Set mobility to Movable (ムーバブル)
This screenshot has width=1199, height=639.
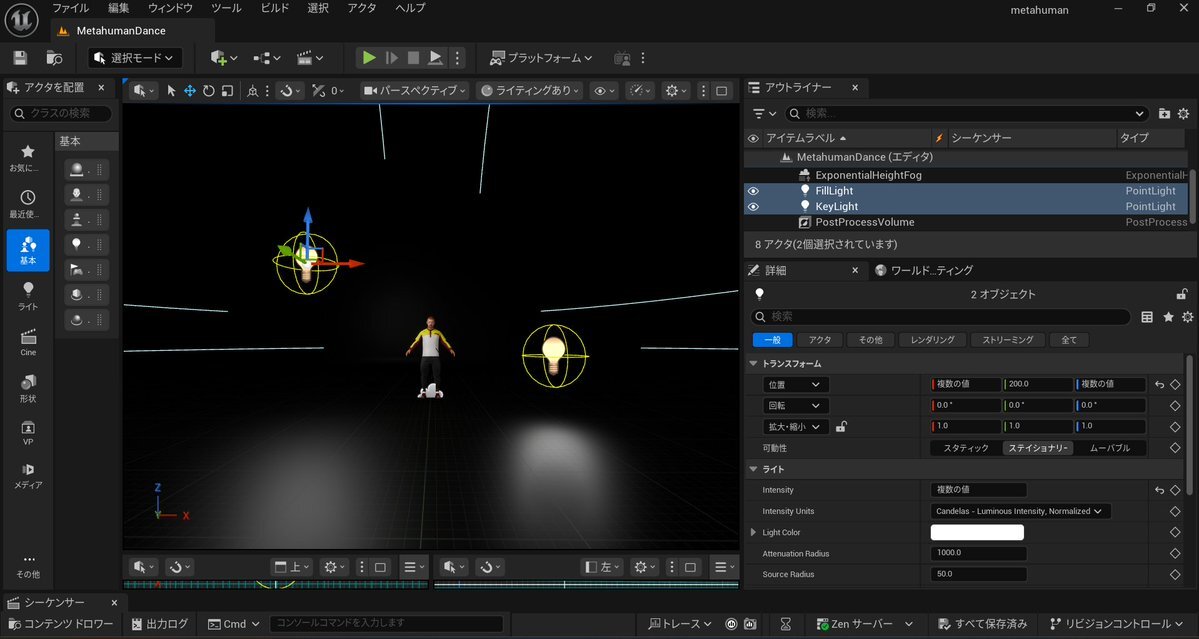pyautogui.click(x=1110, y=448)
